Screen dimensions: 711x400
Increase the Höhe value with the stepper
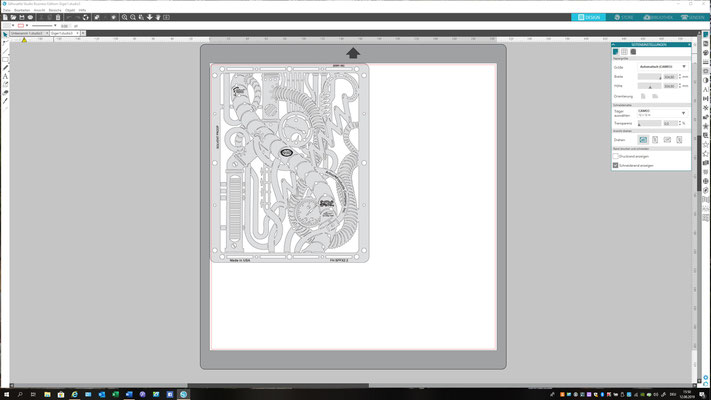[x=680, y=84]
